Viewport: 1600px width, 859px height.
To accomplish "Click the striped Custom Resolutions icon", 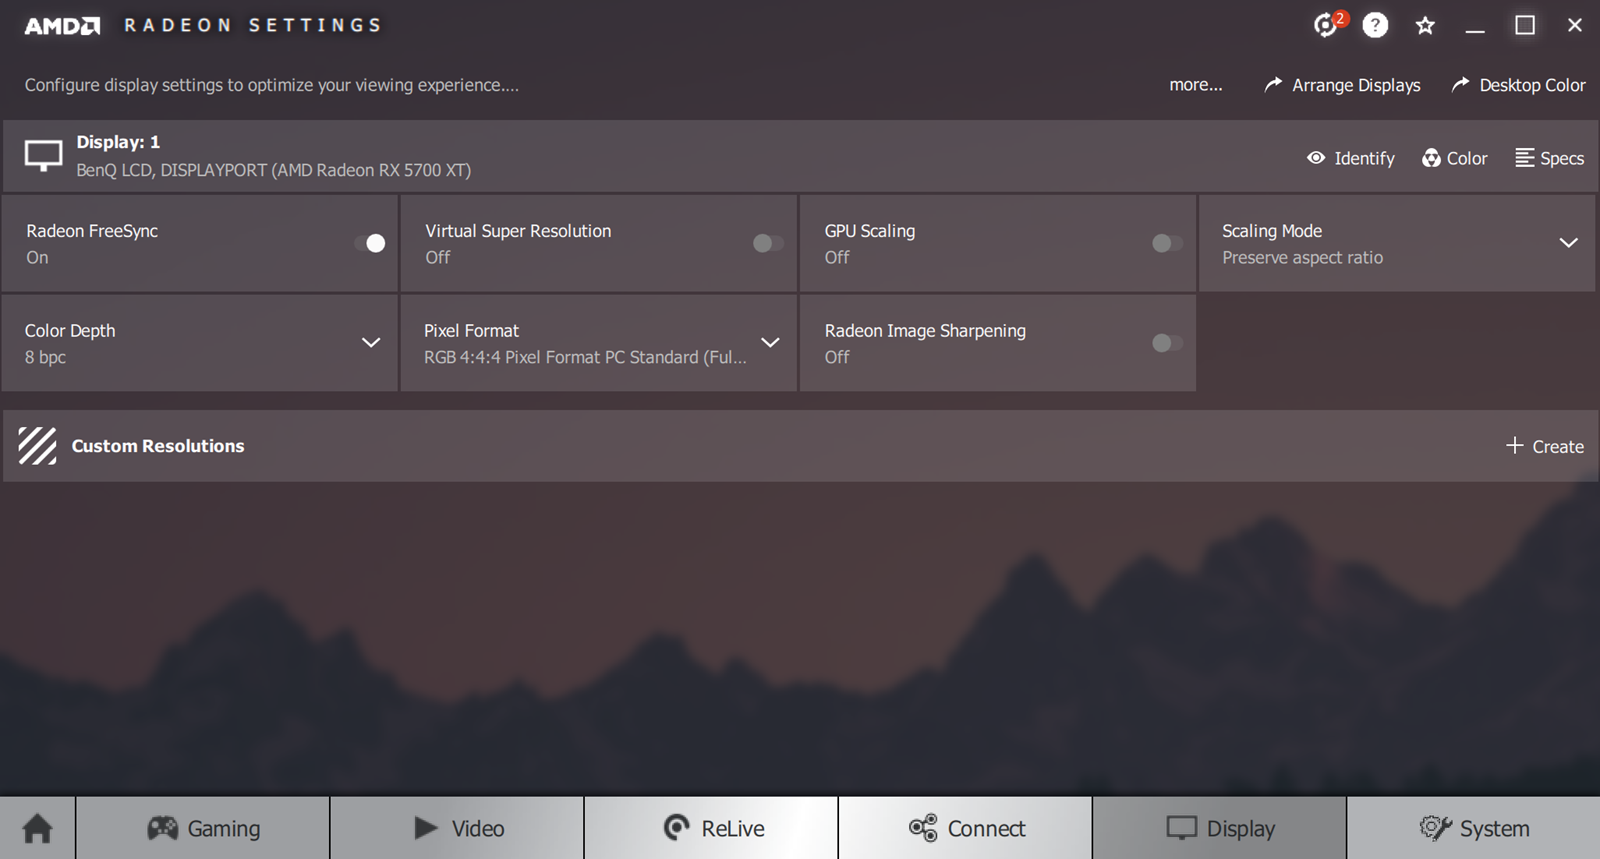I will (38, 446).
